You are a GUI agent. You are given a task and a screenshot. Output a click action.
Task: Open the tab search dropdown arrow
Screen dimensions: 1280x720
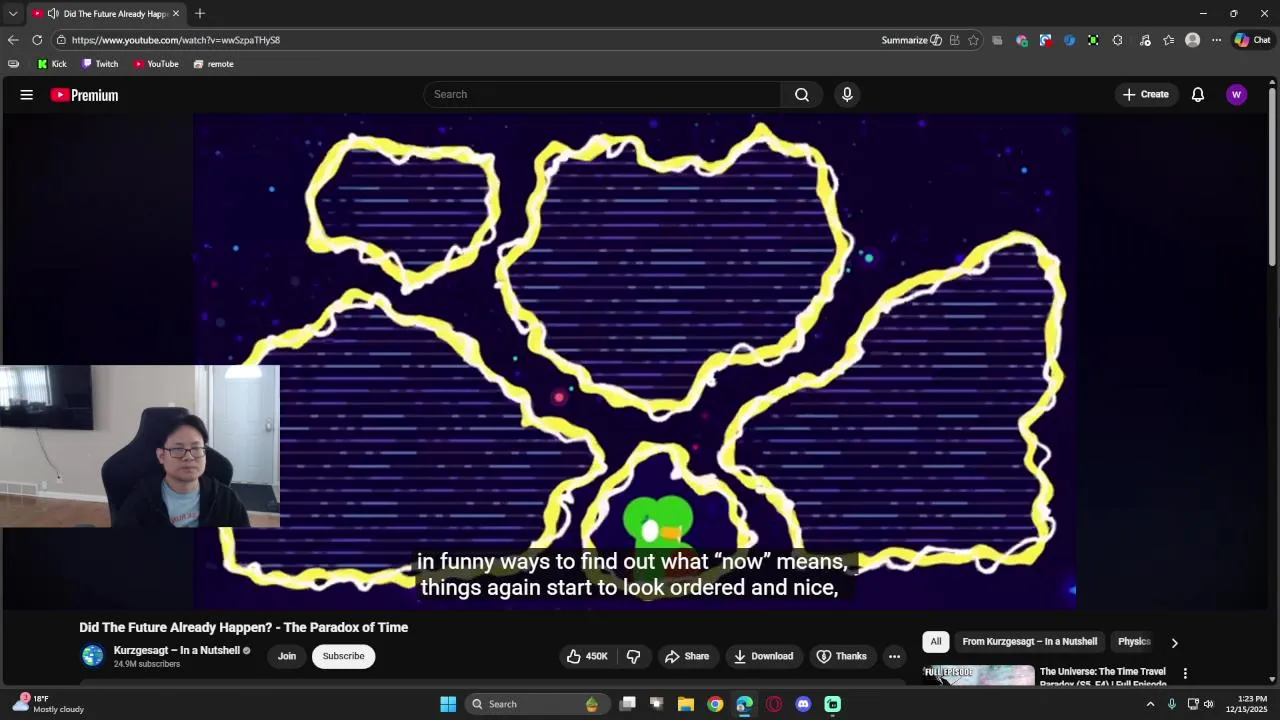coord(13,14)
